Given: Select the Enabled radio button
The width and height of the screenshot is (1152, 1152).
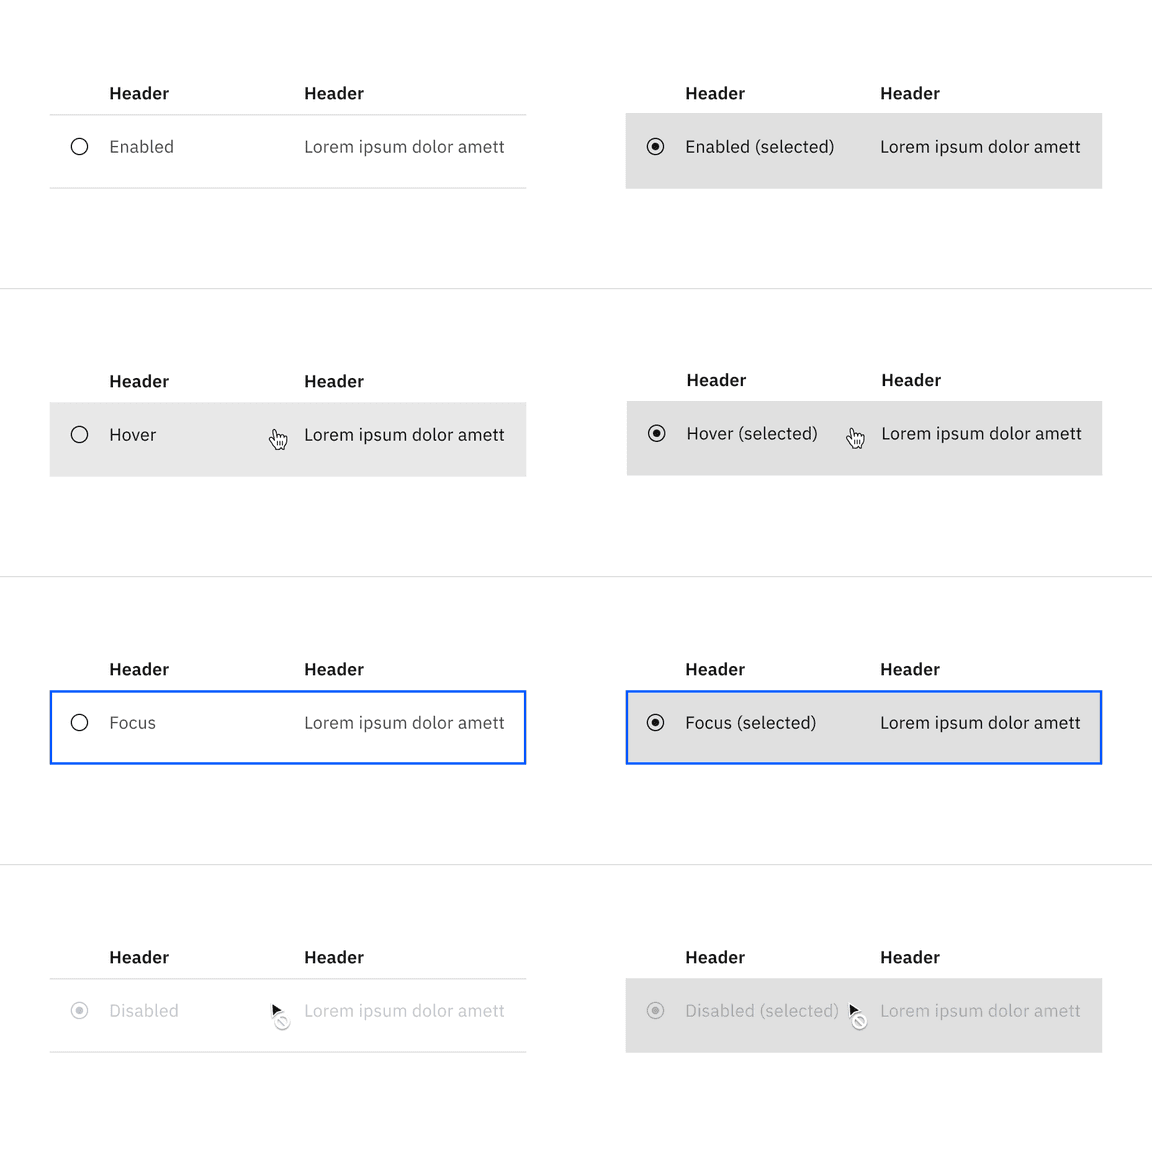Looking at the screenshot, I should tap(80, 147).
